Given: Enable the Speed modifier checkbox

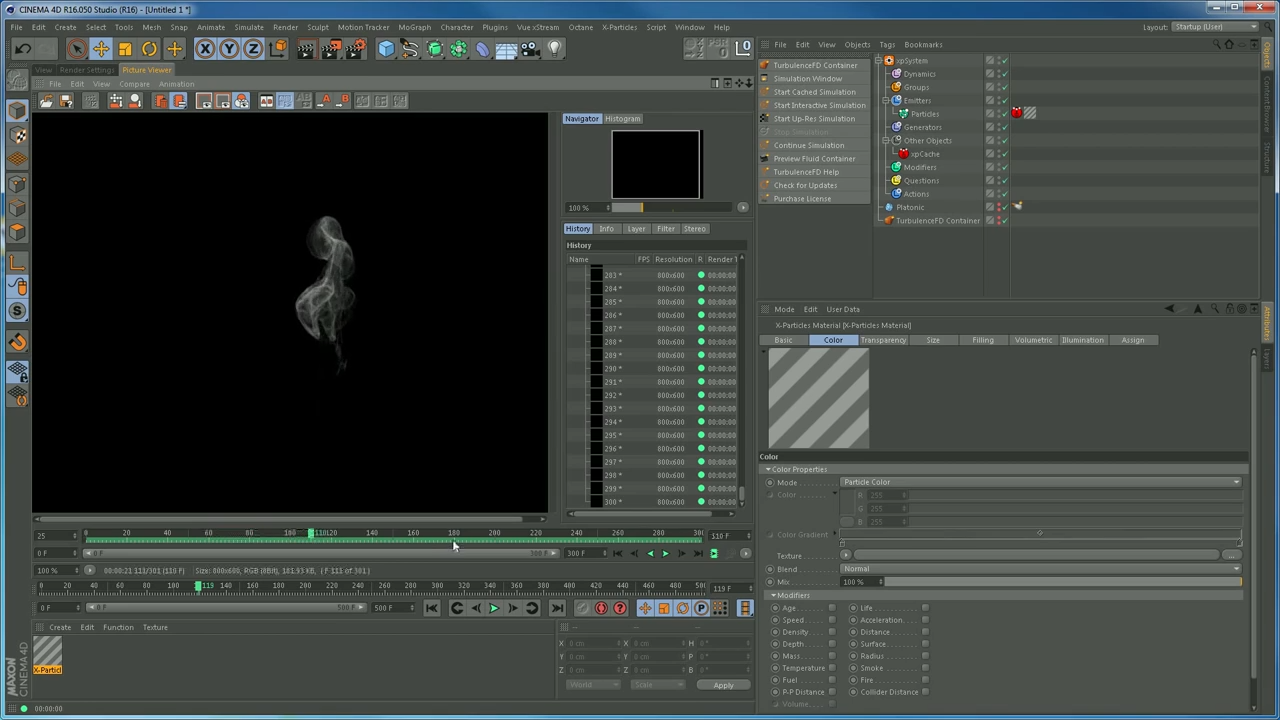Looking at the screenshot, I should pos(831,620).
